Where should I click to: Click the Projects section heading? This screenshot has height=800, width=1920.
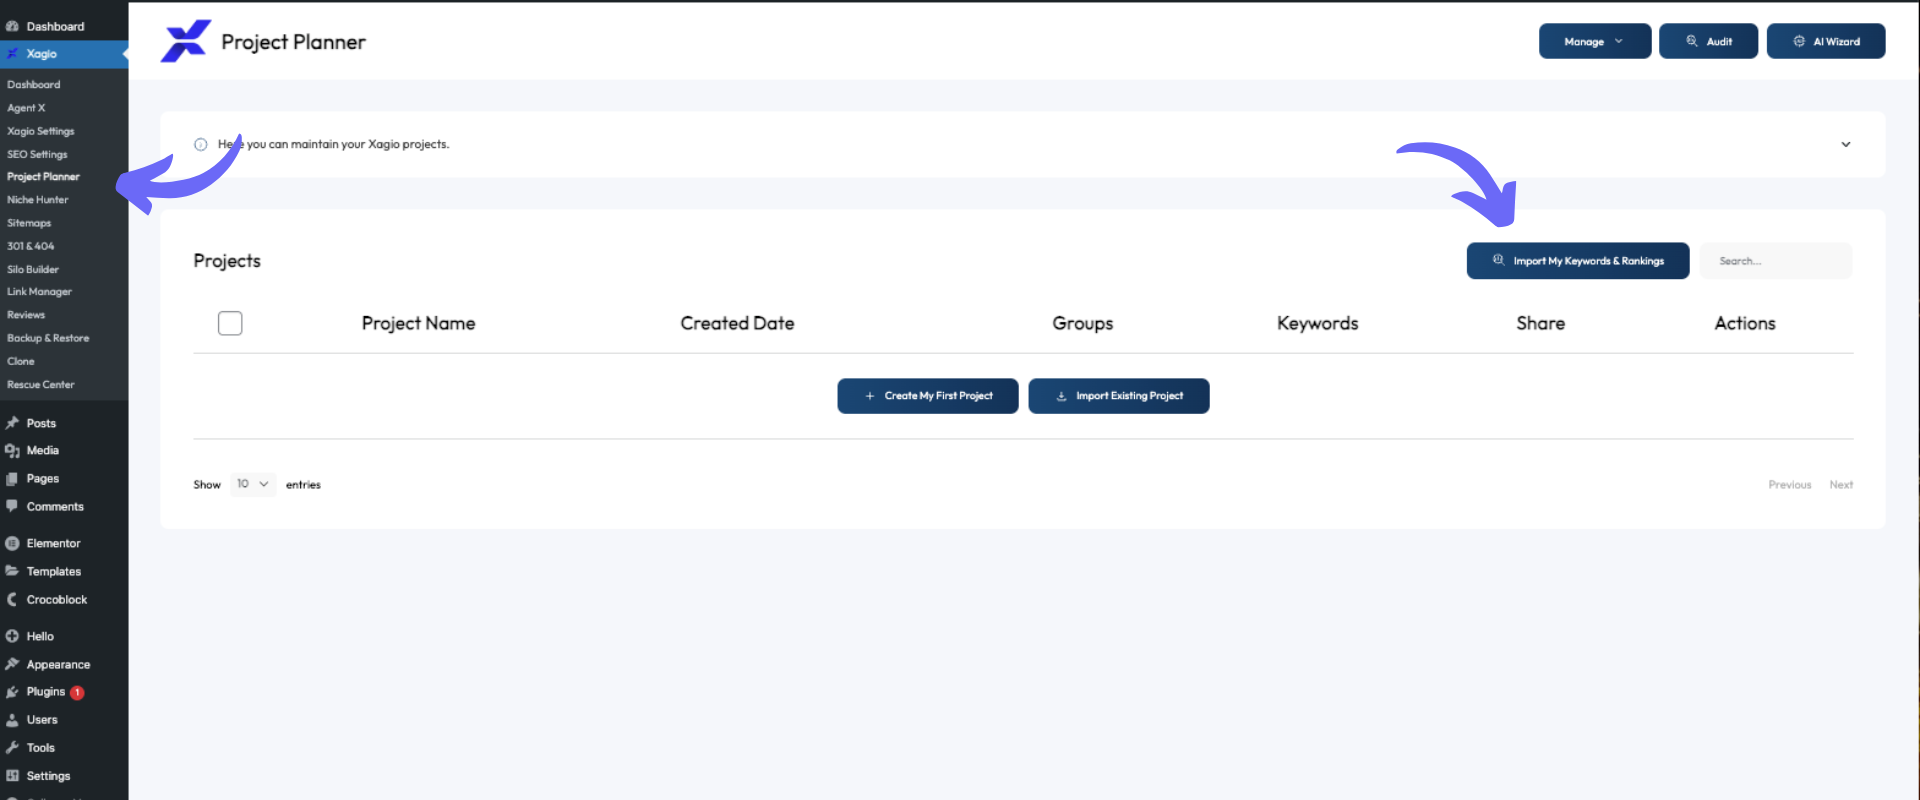tap(227, 261)
